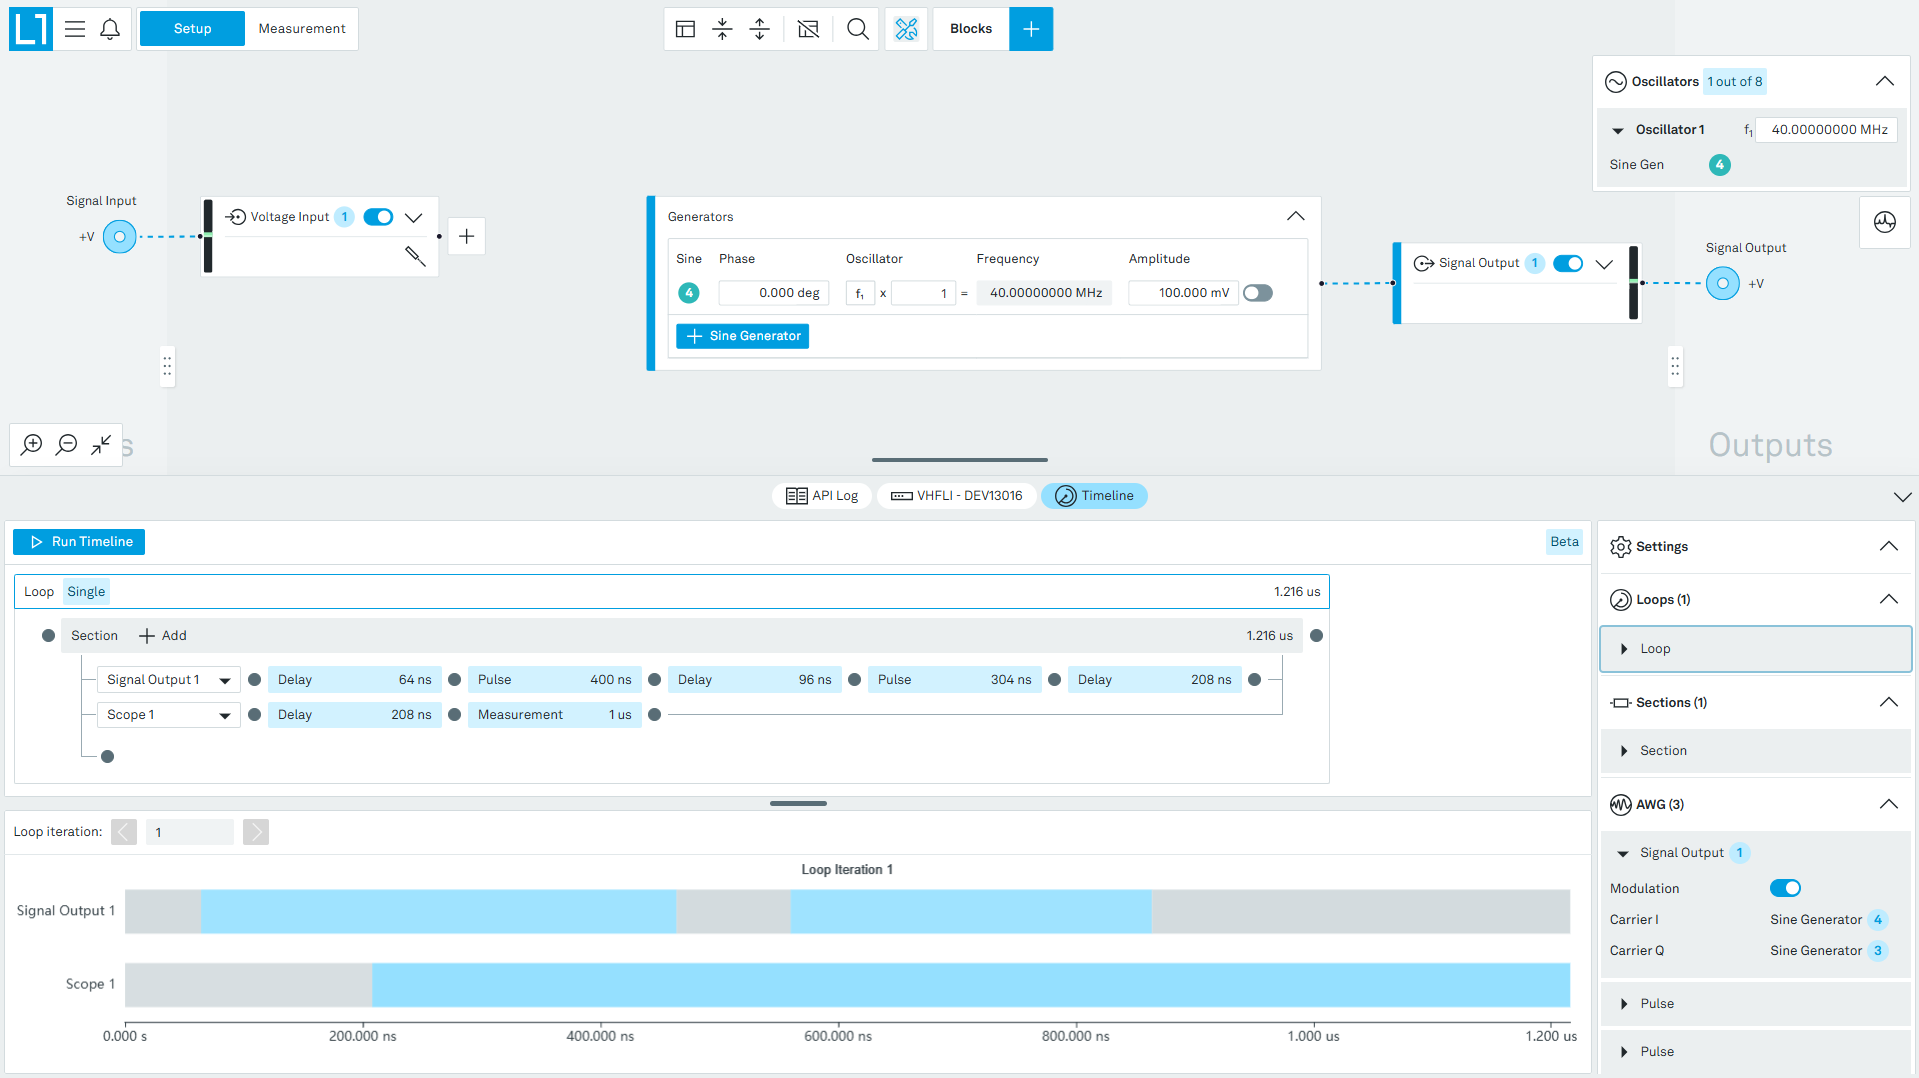Edit the sine phase 0.000 deg field
The width and height of the screenshot is (1919, 1078).
pyautogui.click(x=774, y=293)
